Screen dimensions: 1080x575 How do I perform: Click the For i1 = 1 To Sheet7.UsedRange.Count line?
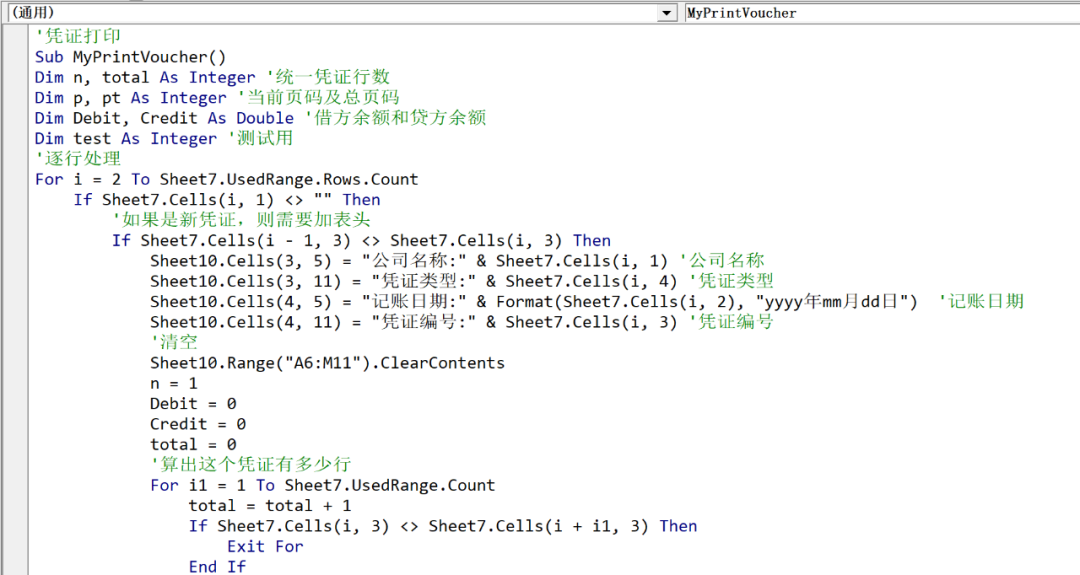(x=322, y=485)
